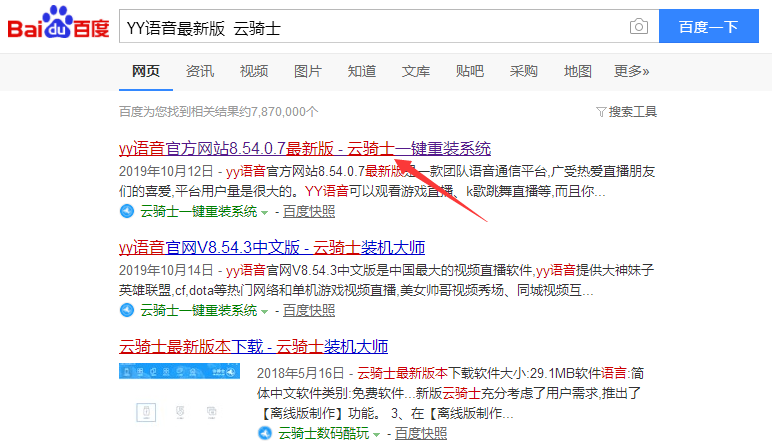Click 云骑士一键重装系统 source under second result
The height and width of the screenshot is (448, 772).
click(198, 311)
